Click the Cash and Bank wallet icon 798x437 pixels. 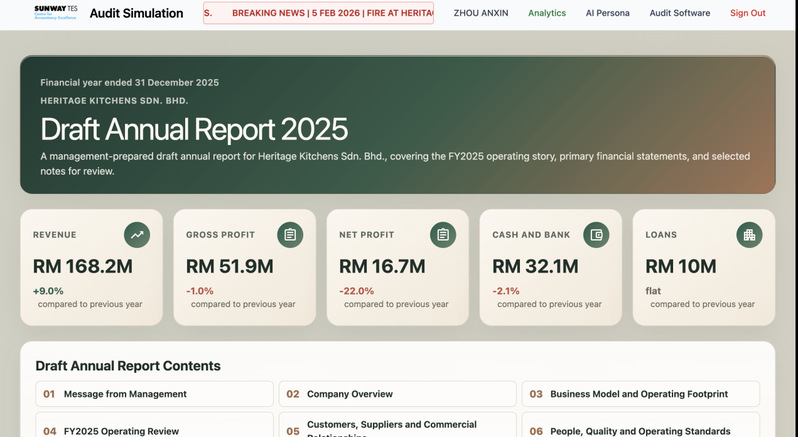[x=596, y=235]
